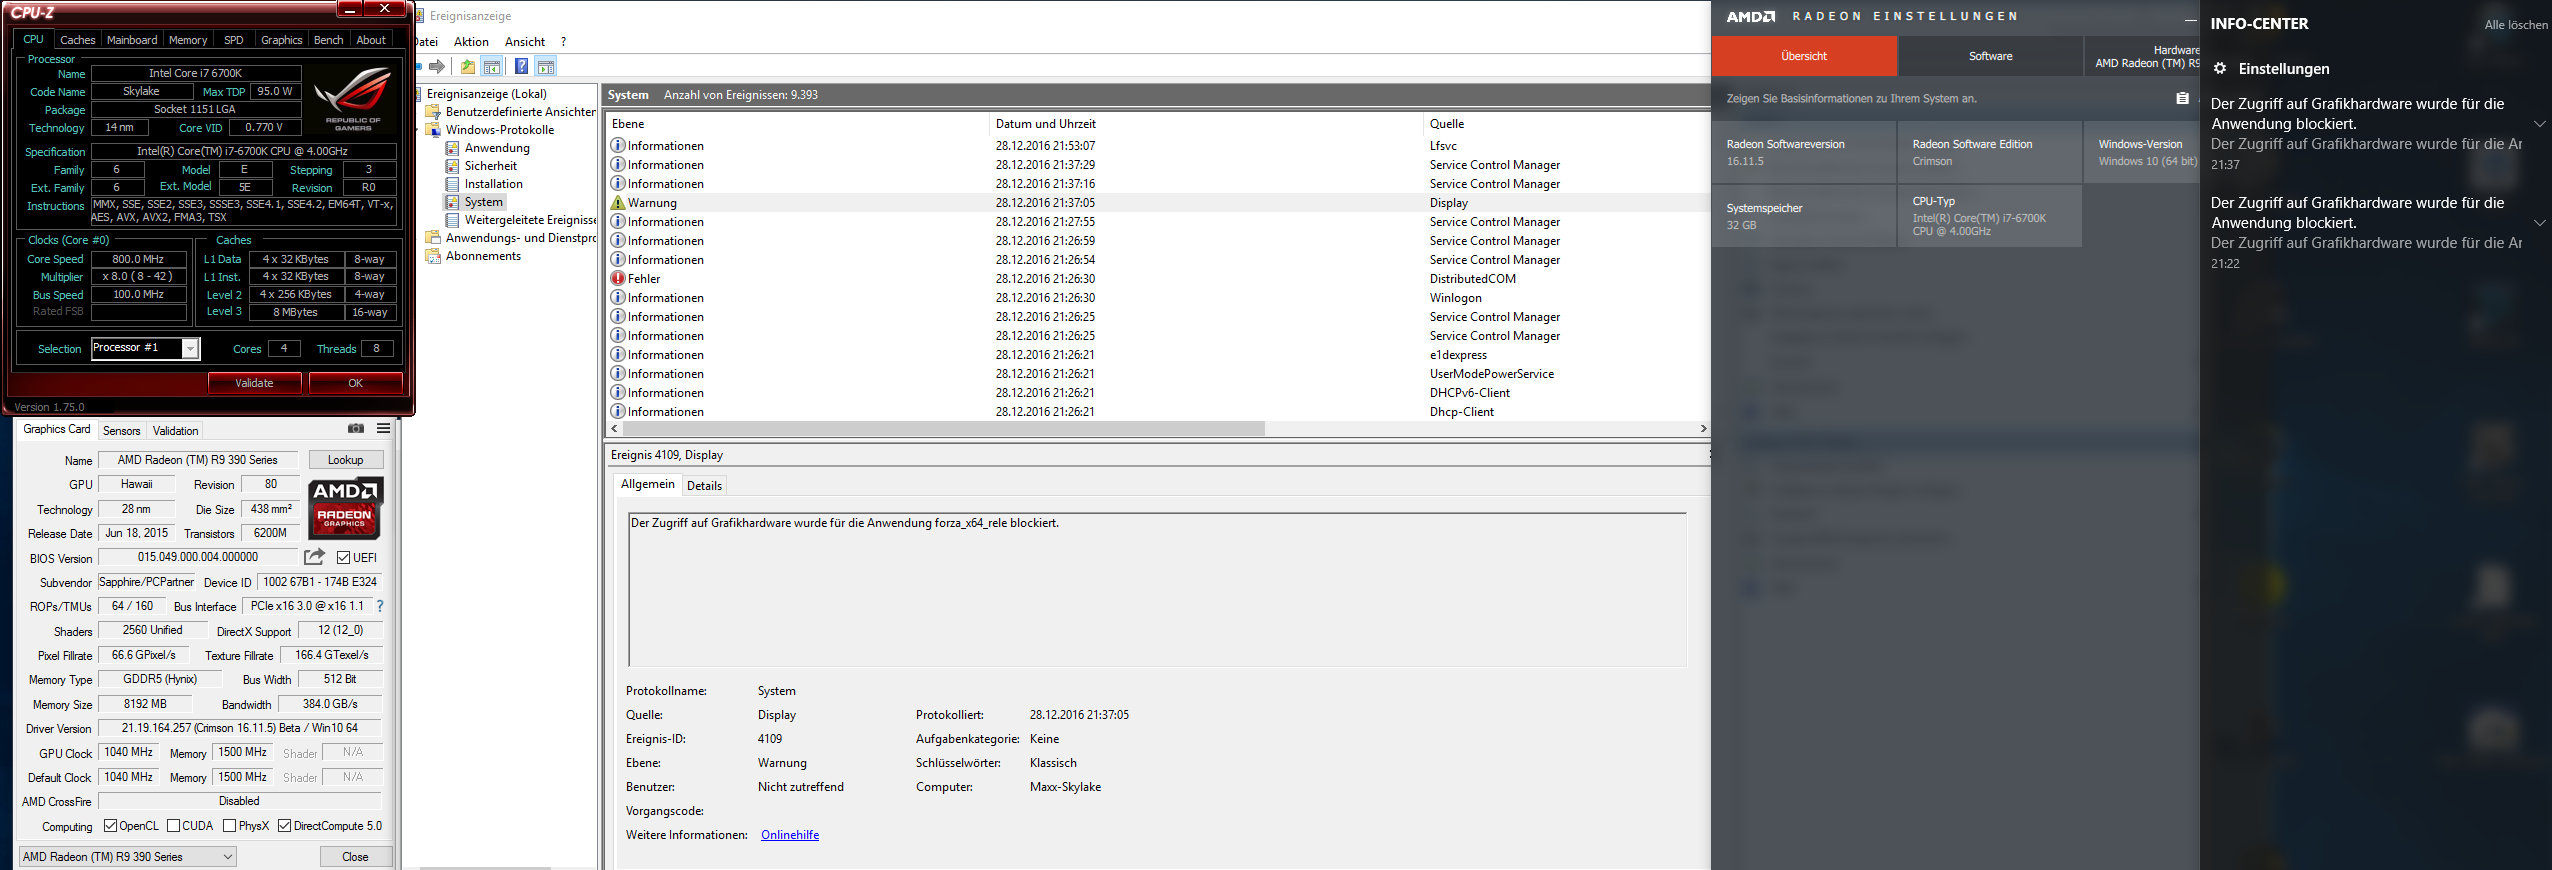
Task: Toggle action pane icon in Ereignisanzeige toolbar
Action: pos(545,67)
